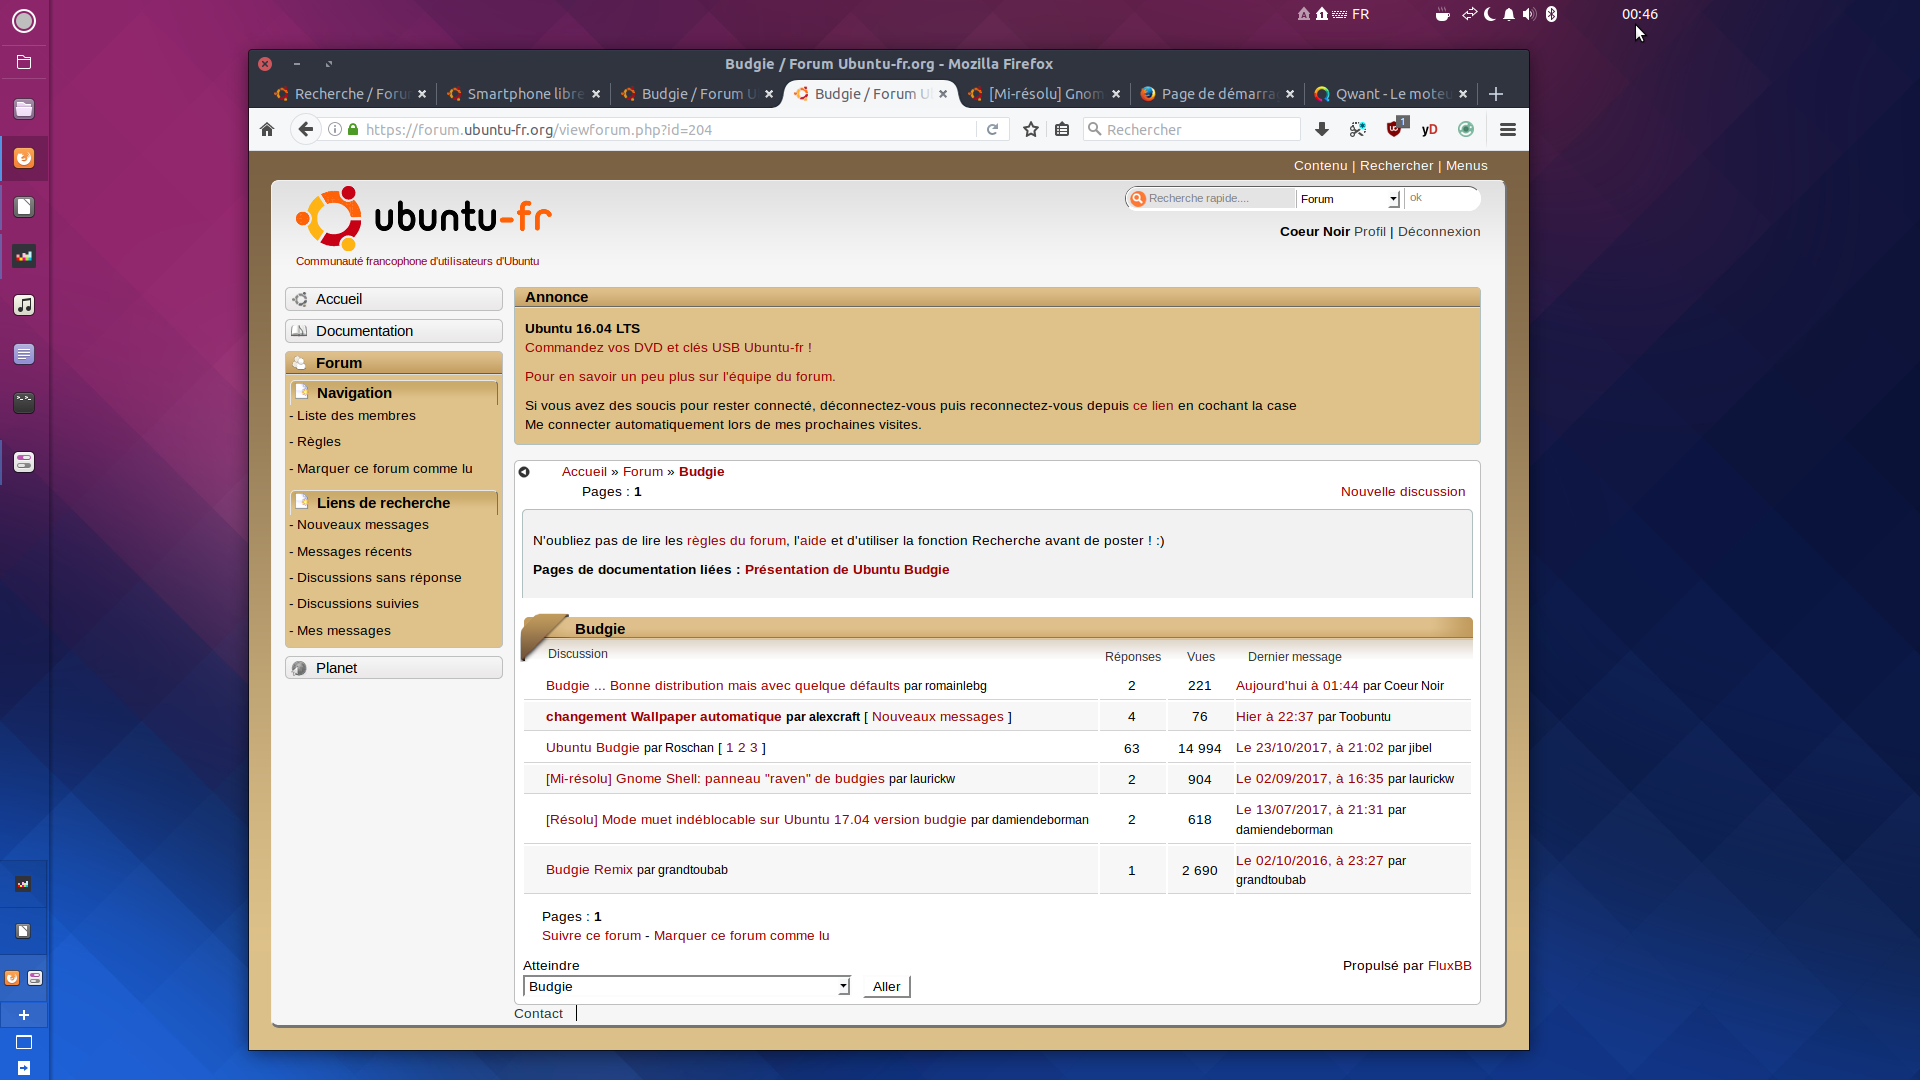The width and height of the screenshot is (1920, 1080).
Task: Bookmark this page with the star
Action: click(x=1031, y=129)
